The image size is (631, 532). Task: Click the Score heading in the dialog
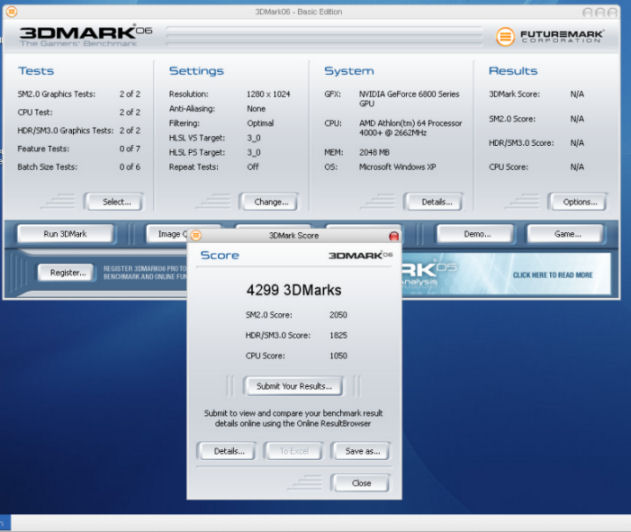(x=219, y=255)
